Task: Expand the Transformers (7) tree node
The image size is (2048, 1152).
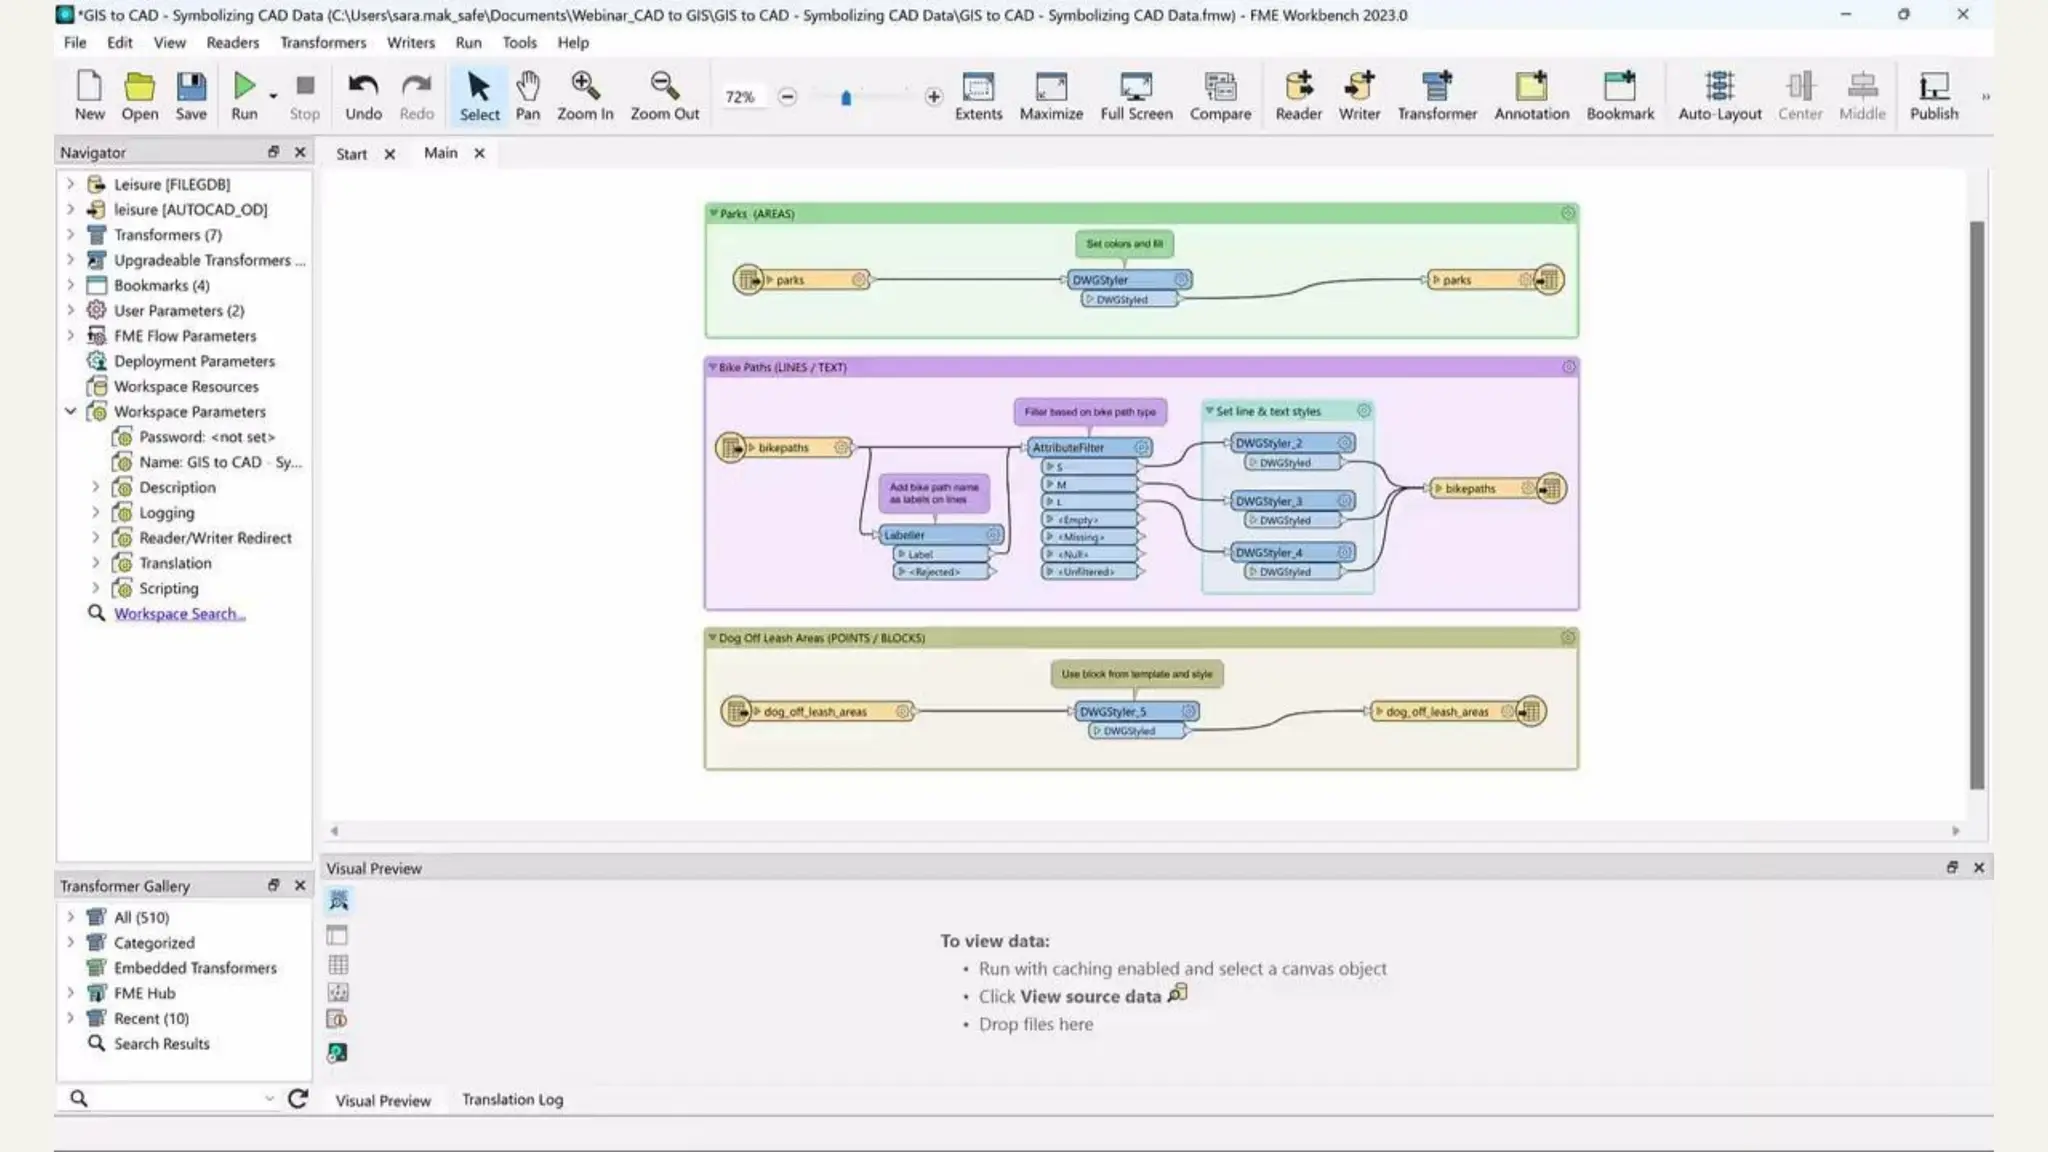Action: 70,234
